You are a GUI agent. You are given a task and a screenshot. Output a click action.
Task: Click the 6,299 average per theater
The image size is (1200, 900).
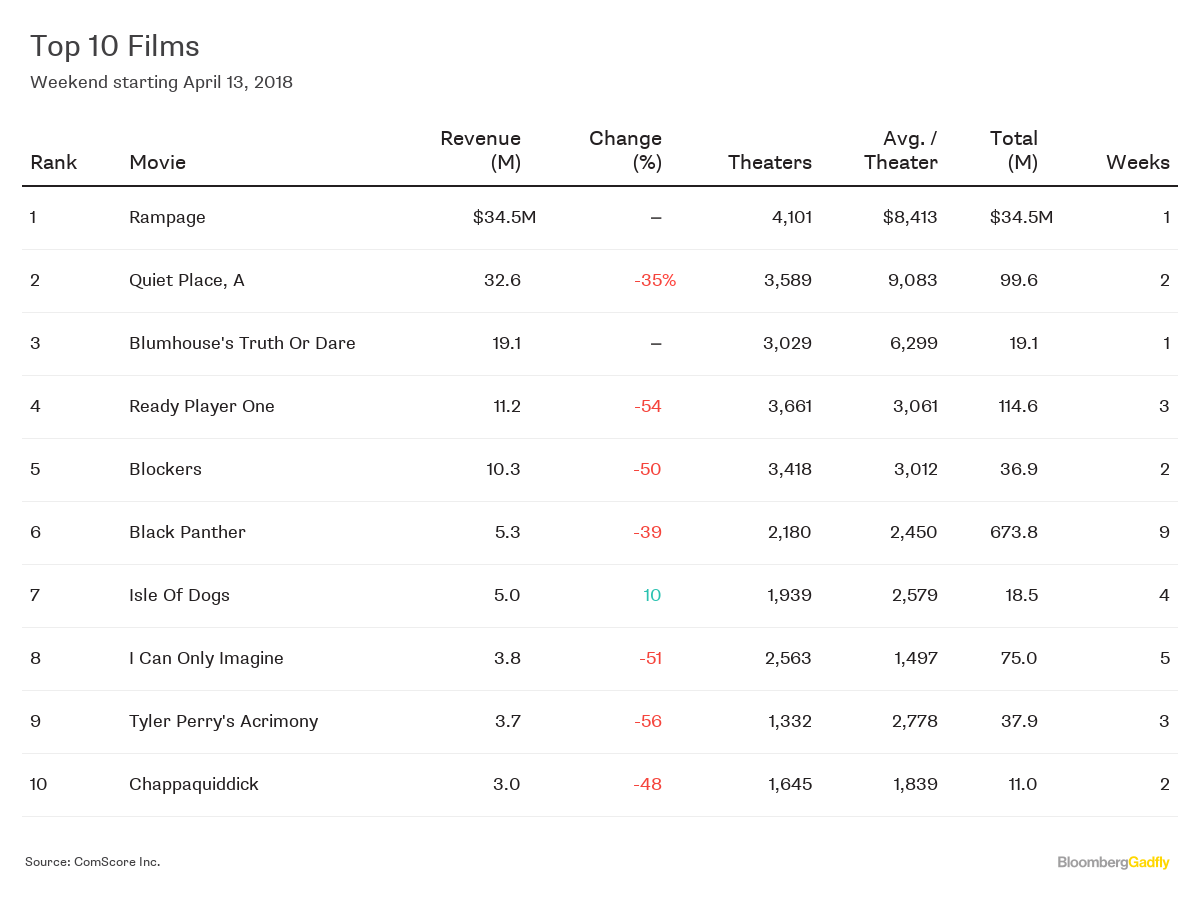click(x=914, y=343)
